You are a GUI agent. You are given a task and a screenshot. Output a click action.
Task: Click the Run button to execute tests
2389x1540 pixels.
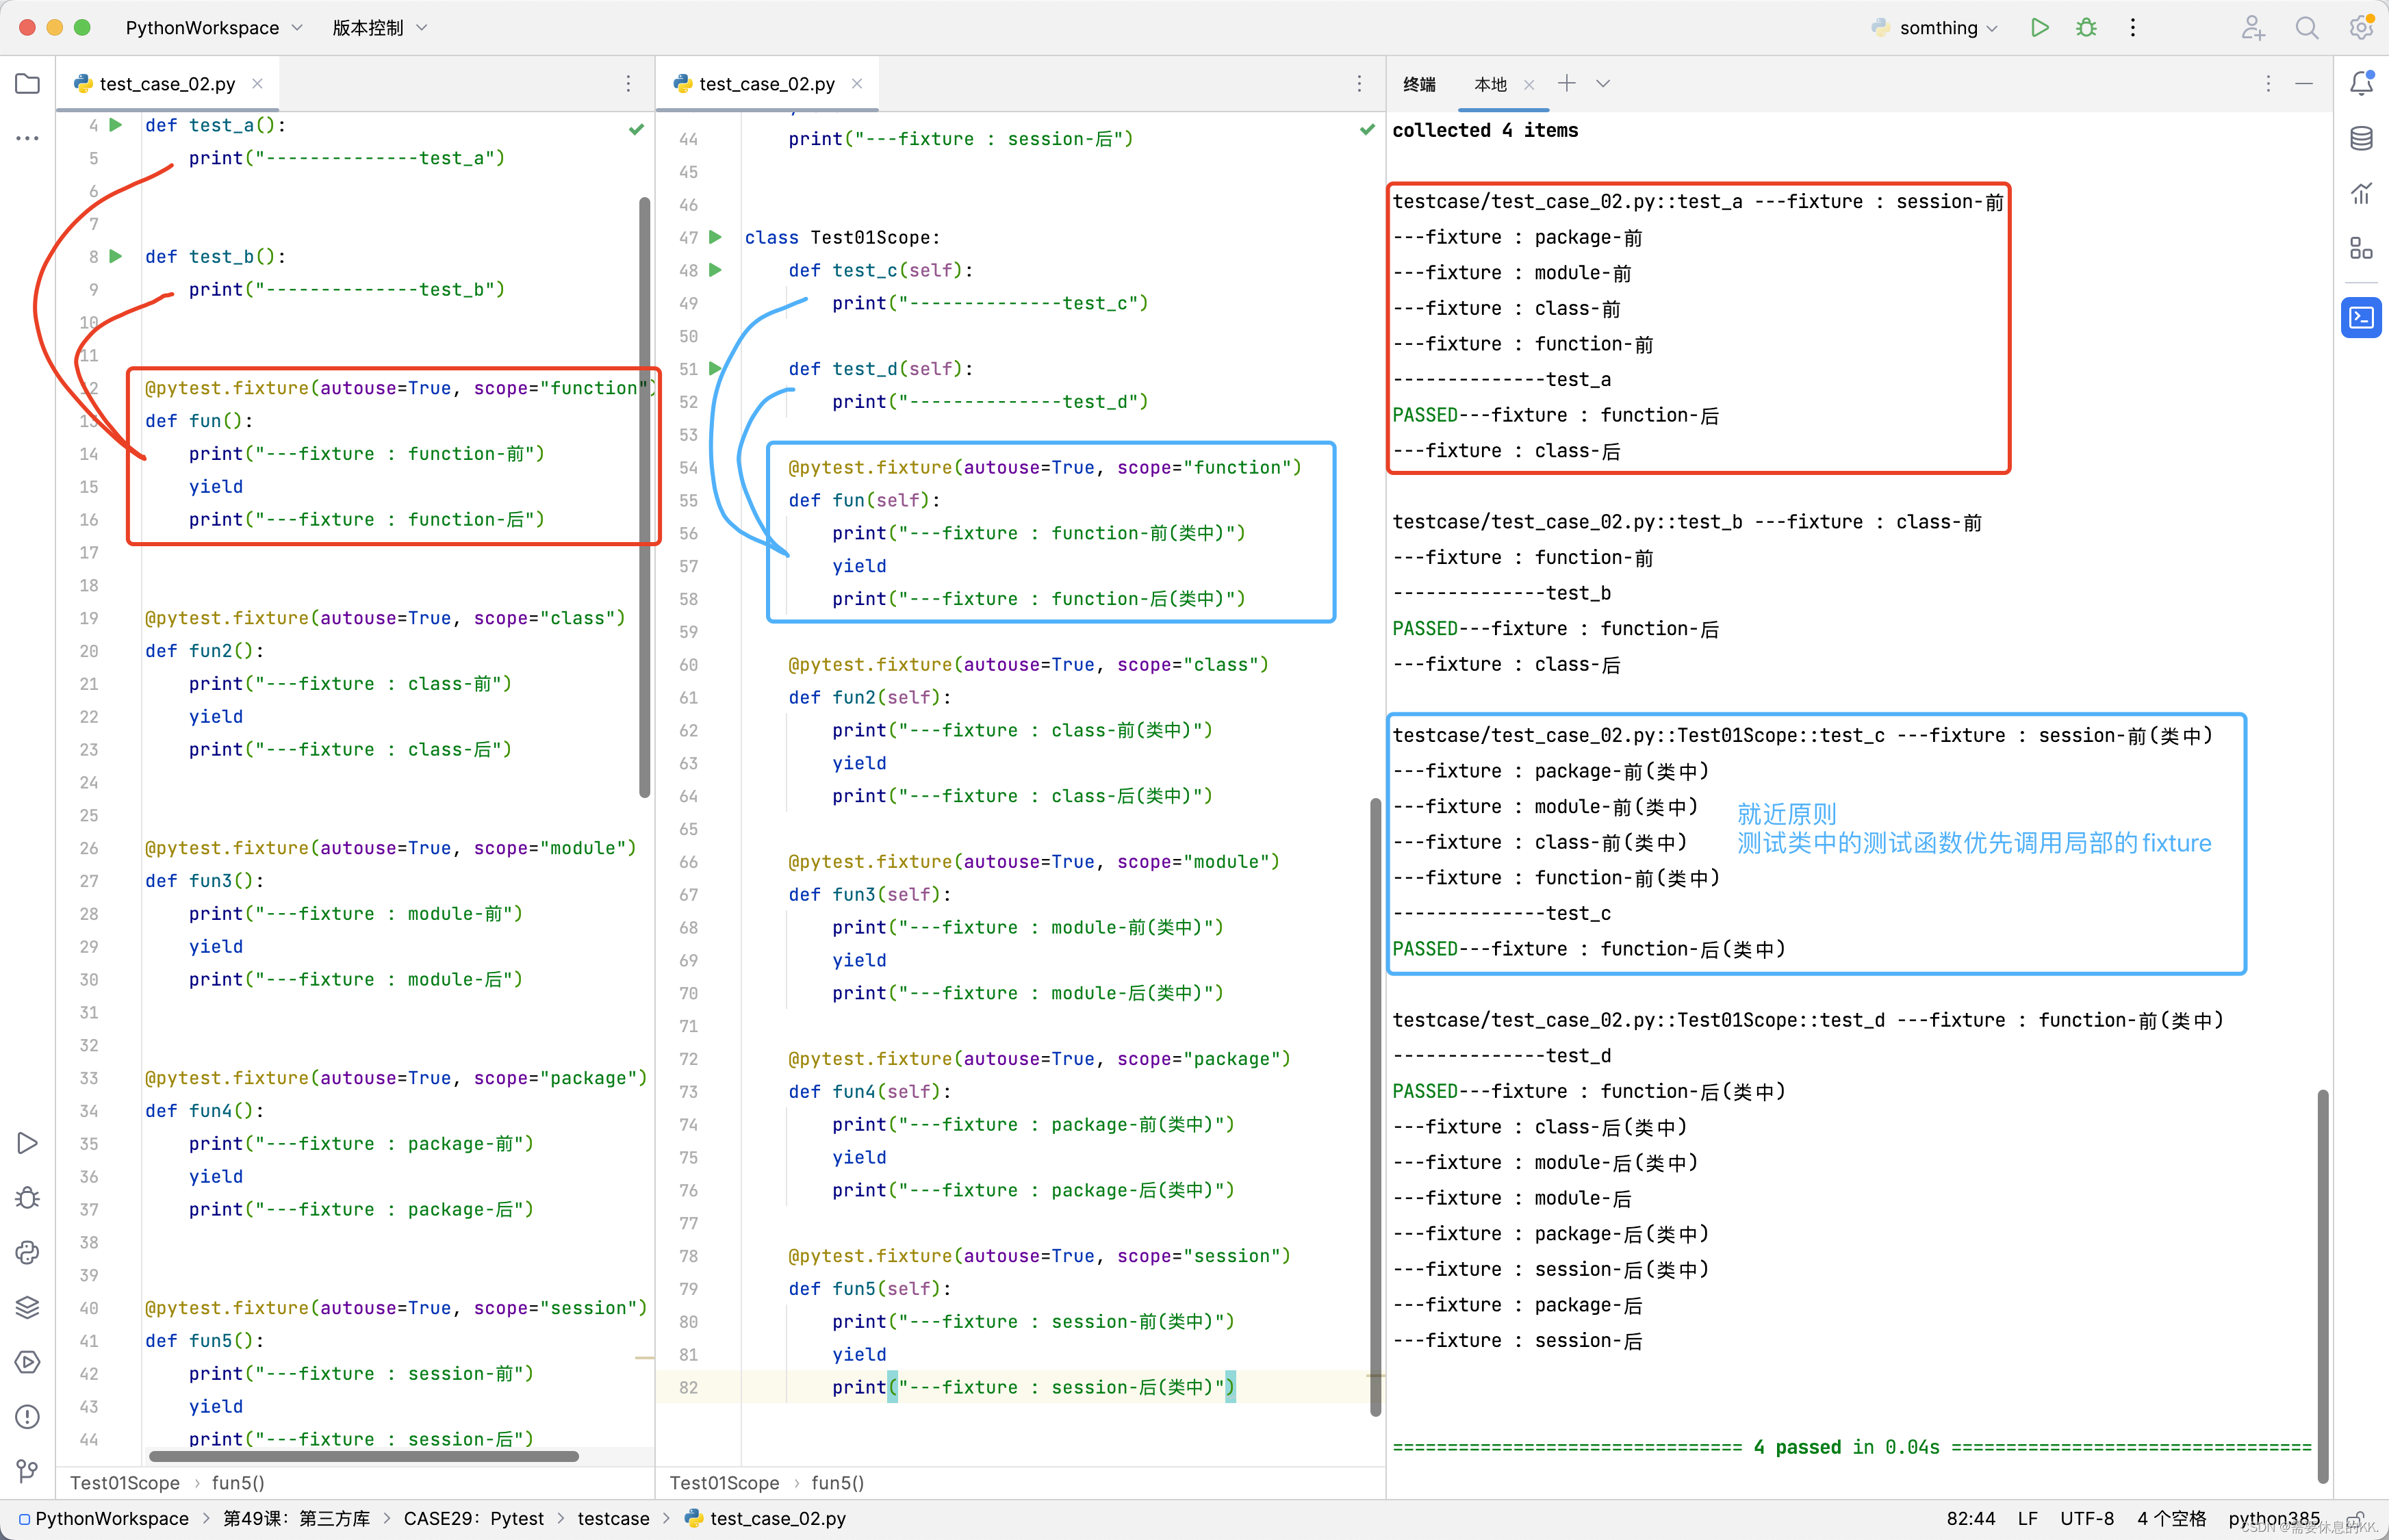2041,28
